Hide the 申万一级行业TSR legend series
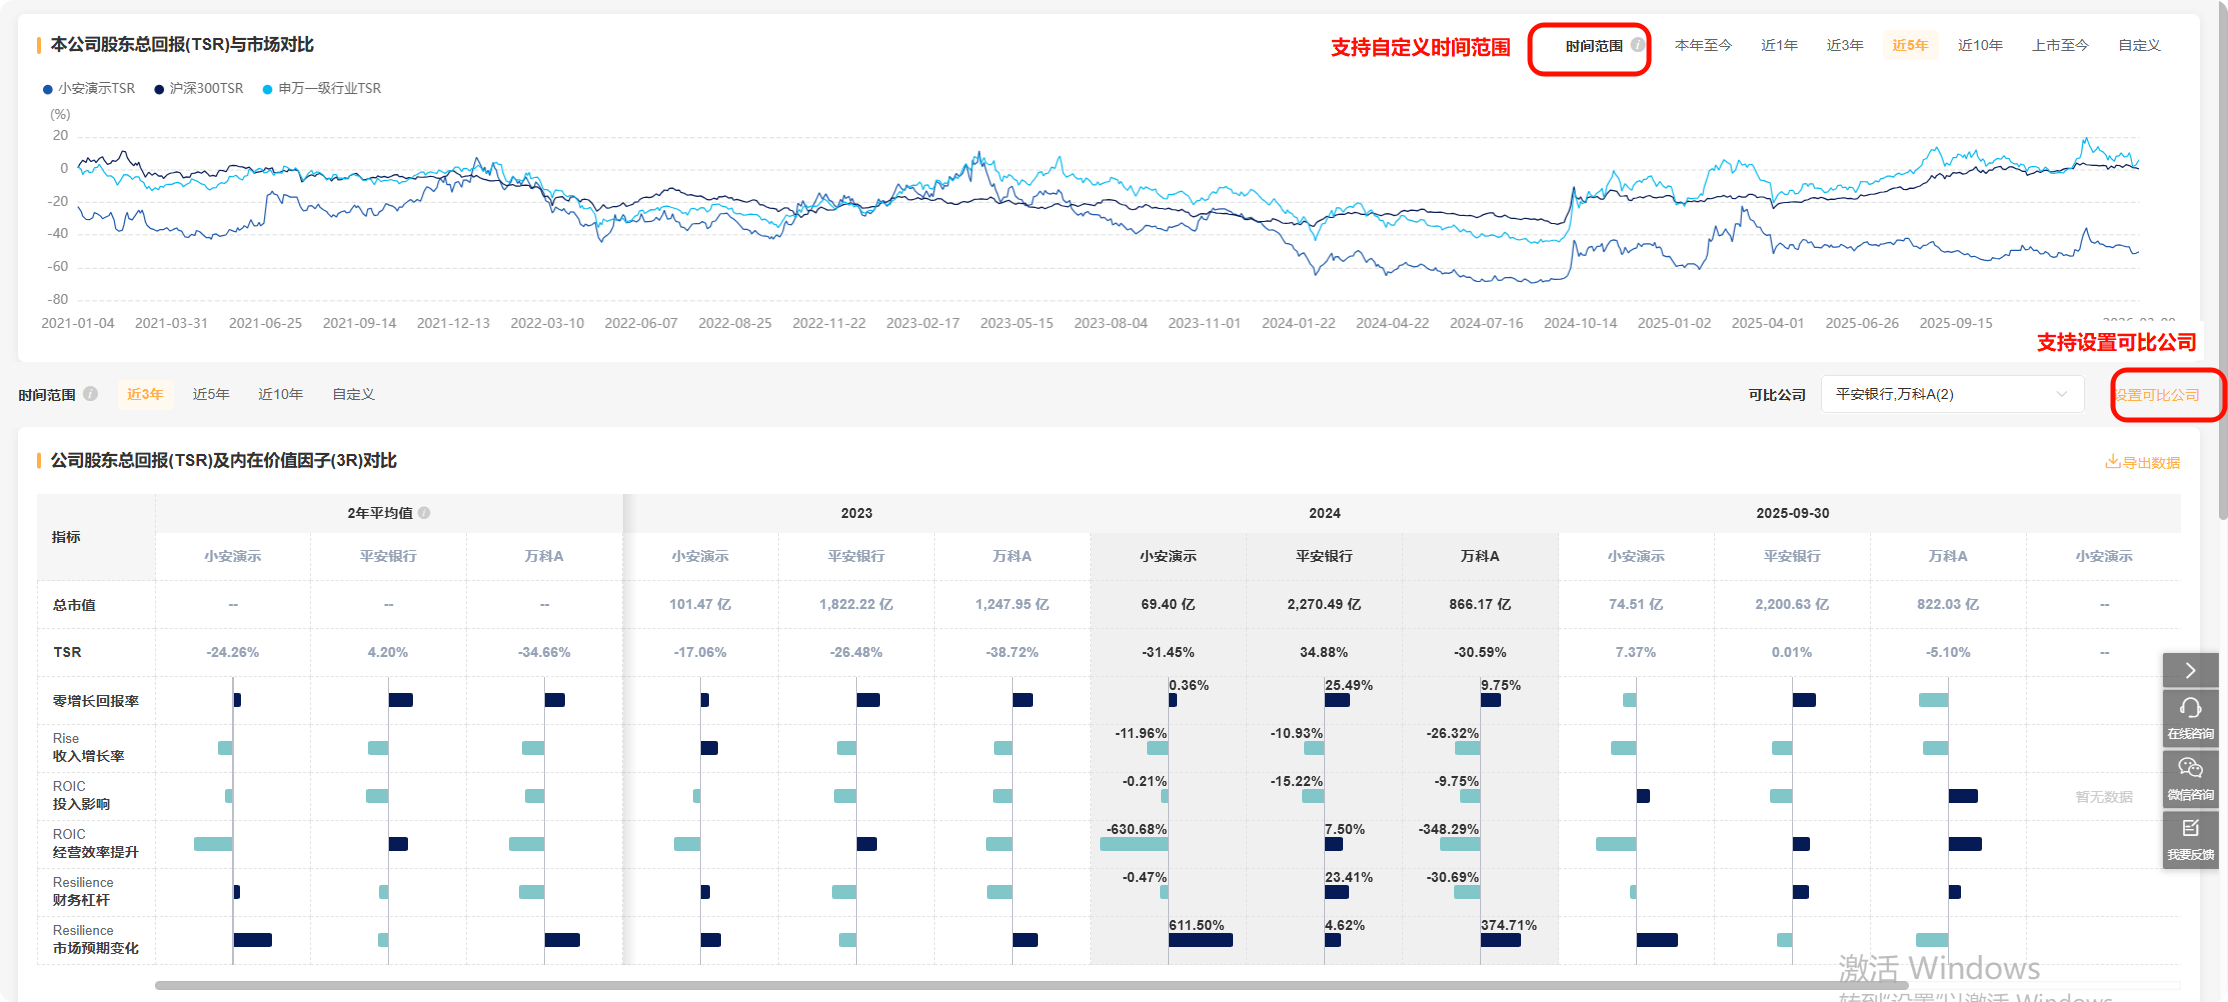Image resolution: width=2228 pixels, height=1002 pixels. [322, 89]
